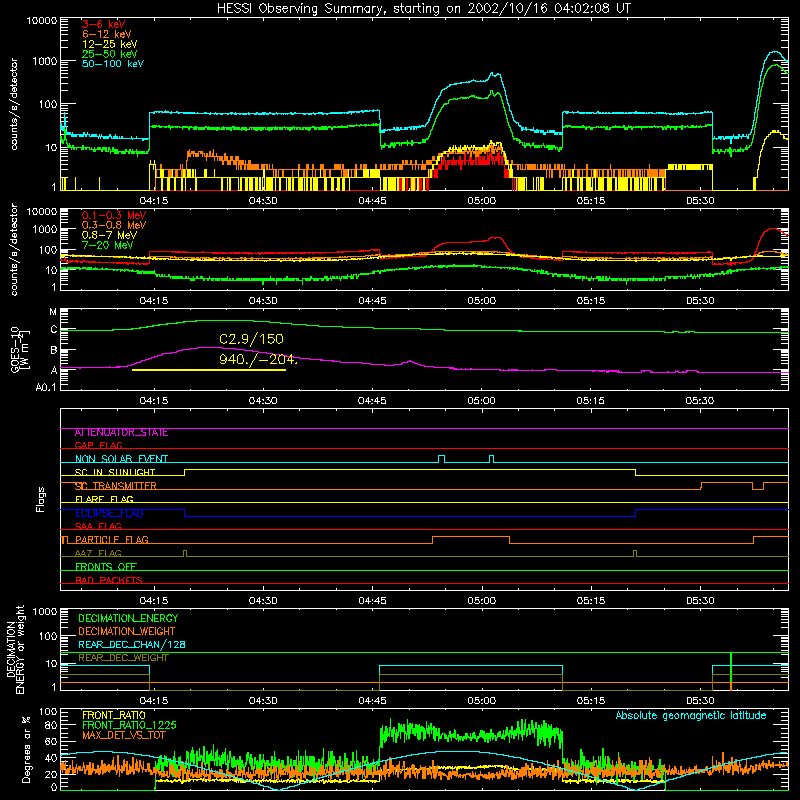800x800 pixels.
Task: Select the AA7_FLAG label
Action: (98, 553)
